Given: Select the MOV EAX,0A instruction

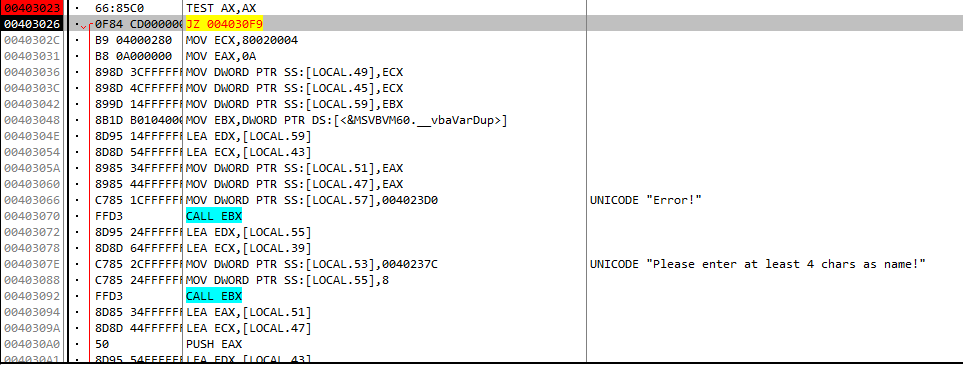Looking at the screenshot, I should (222, 56).
